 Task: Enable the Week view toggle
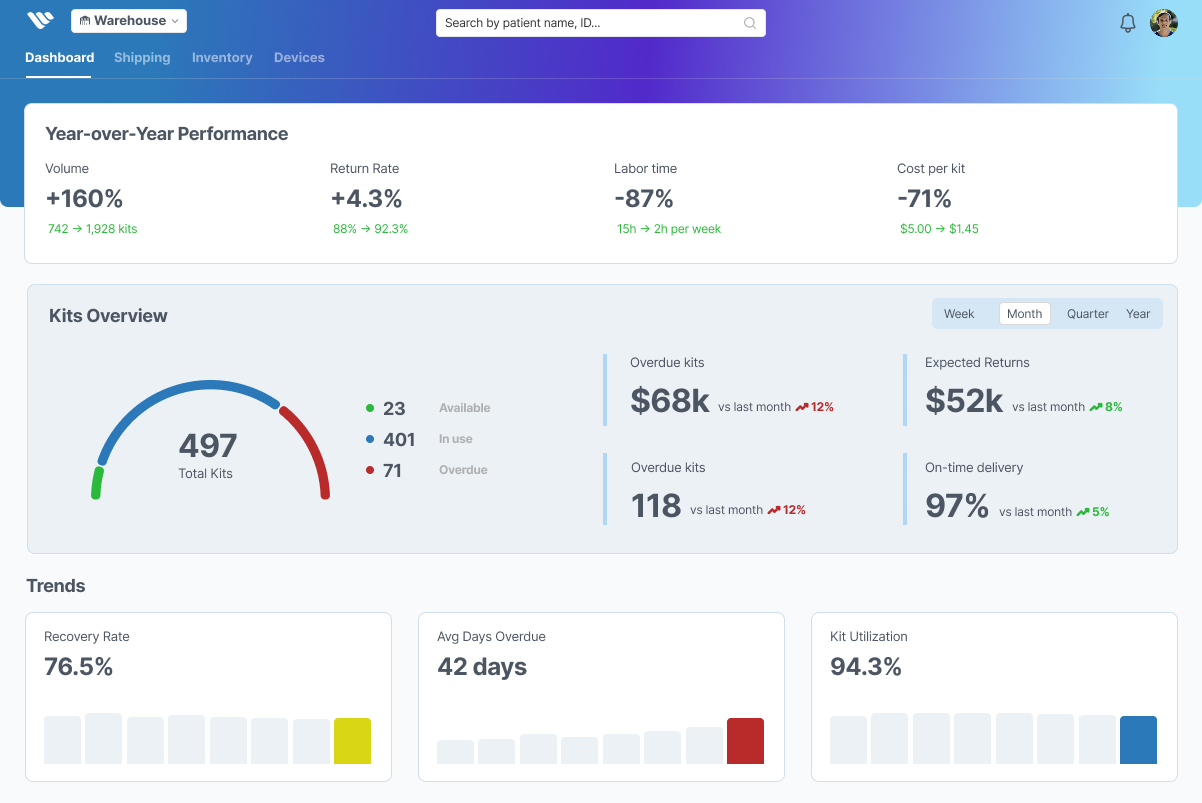[x=961, y=313]
